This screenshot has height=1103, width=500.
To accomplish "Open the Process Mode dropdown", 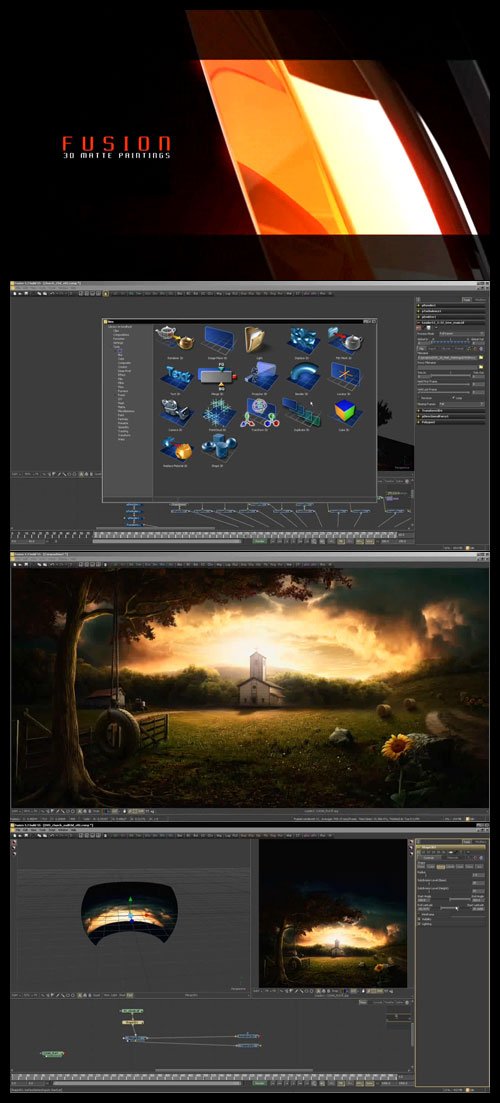I will pos(462,333).
